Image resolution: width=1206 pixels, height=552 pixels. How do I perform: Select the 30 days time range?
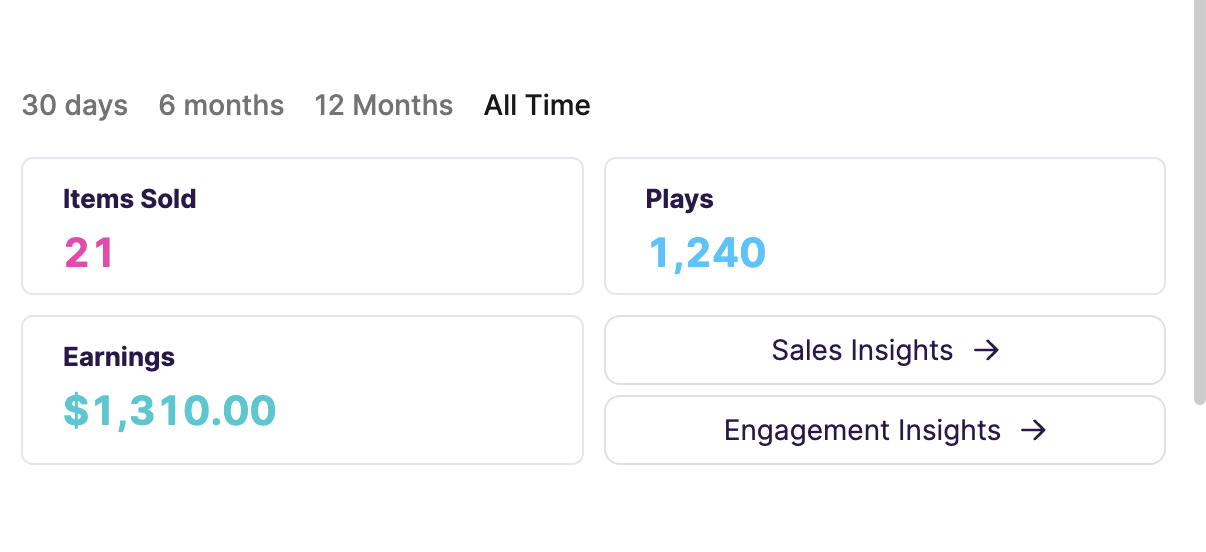pyautogui.click(x=75, y=105)
